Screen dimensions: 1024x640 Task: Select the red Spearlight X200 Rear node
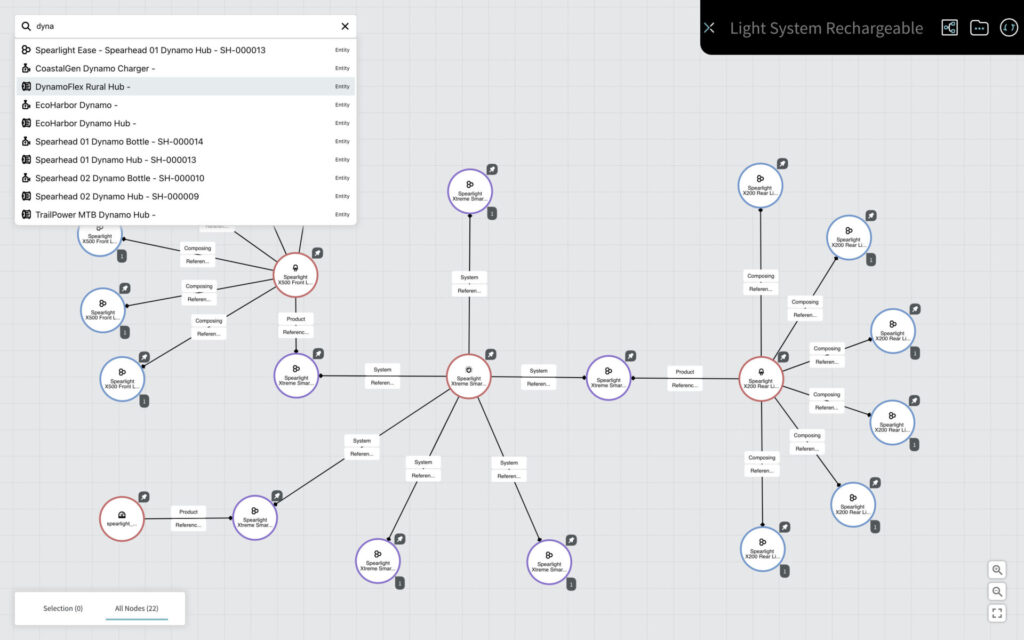(761, 379)
